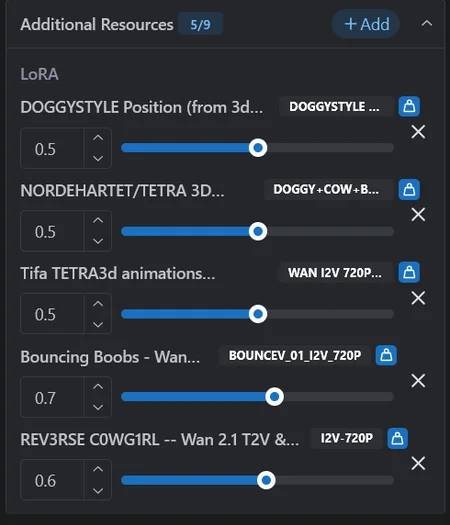Viewport: 450px width, 525px height.
Task: Click the shop bag icon beside WAN I2V 720P
Action: click(409, 272)
